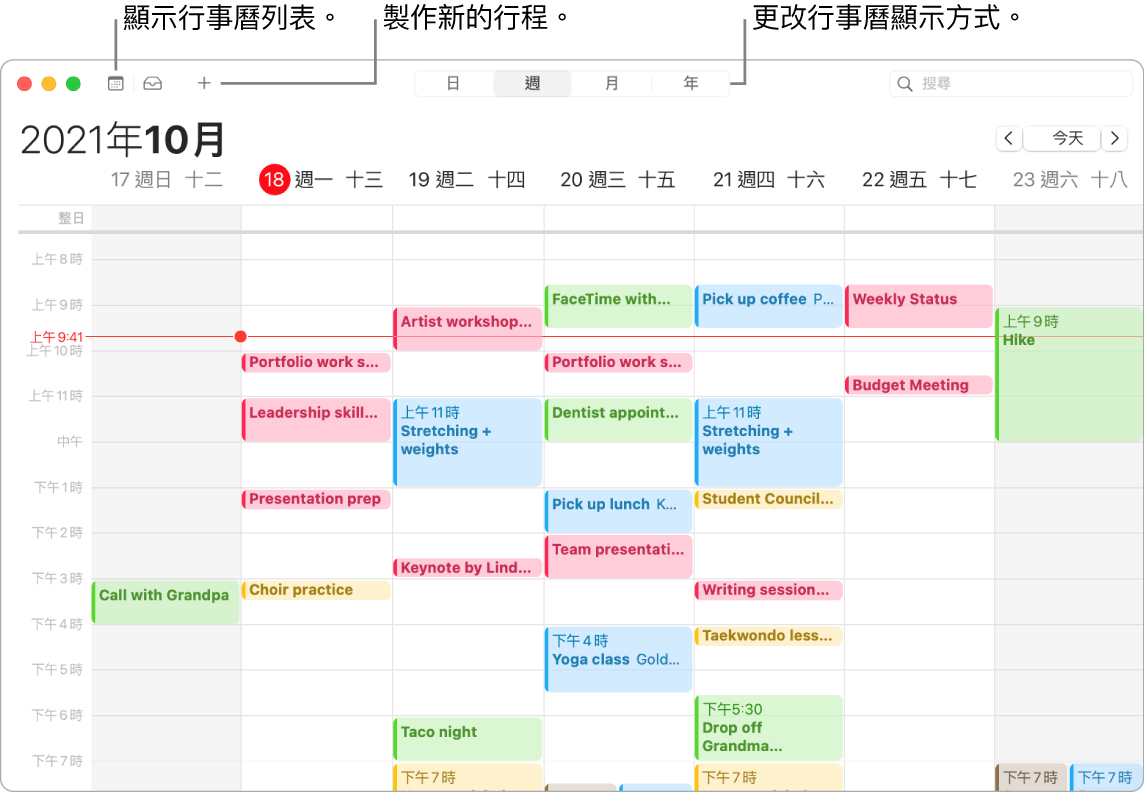Select the Weekly Status event on Friday
This screenshot has width=1144, height=793.
[918, 305]
